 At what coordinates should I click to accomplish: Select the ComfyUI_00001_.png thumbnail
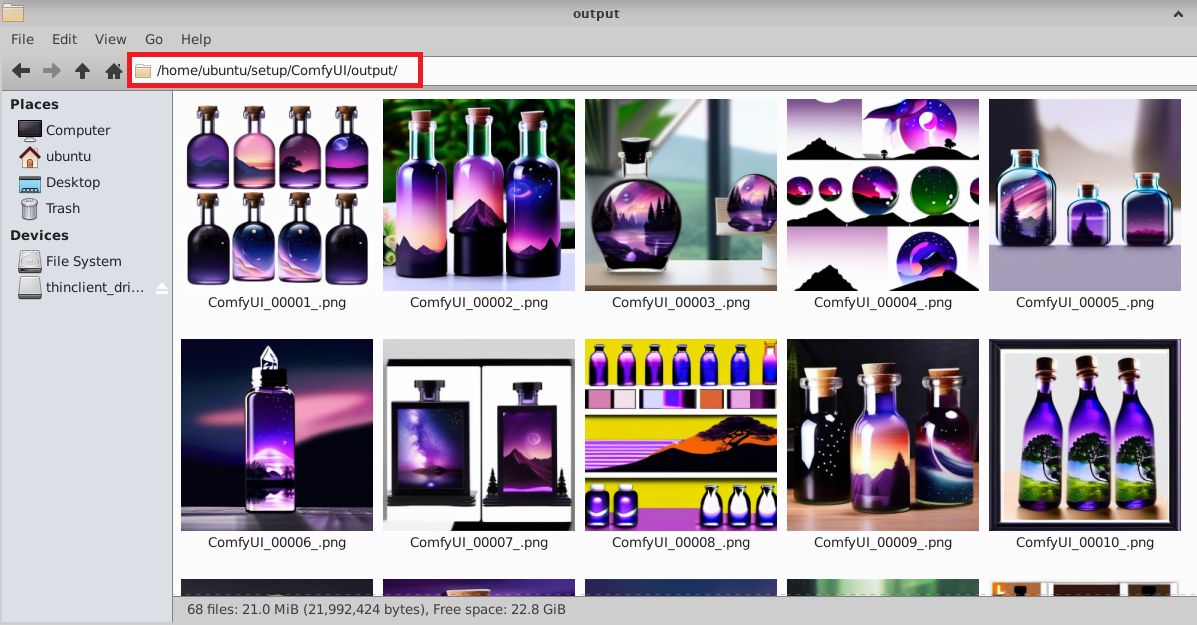(277, 195)
